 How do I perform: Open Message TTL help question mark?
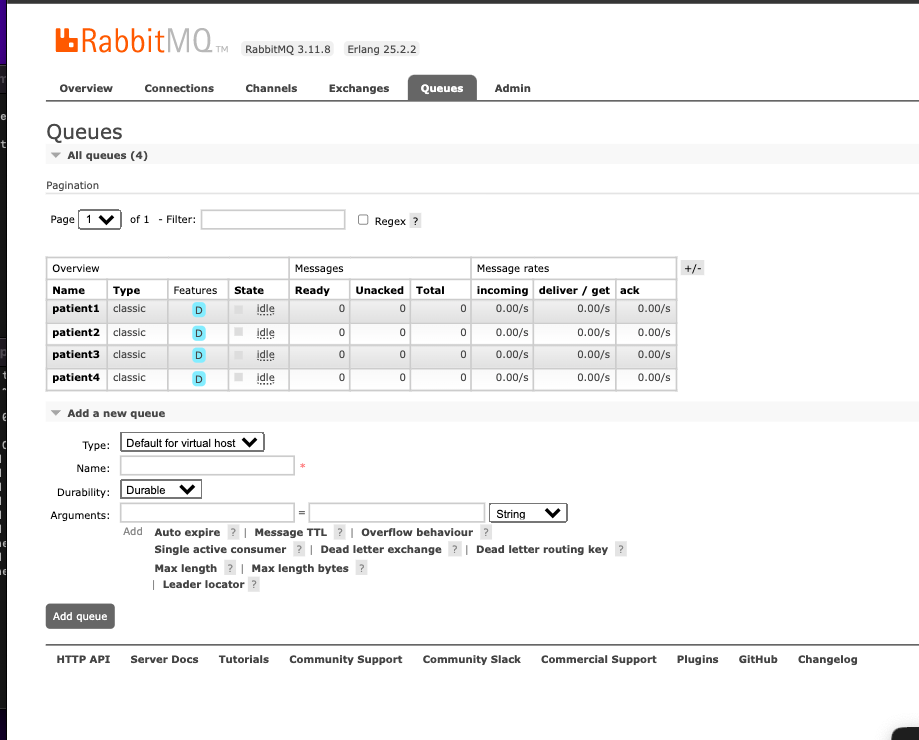tap(340, 532)
